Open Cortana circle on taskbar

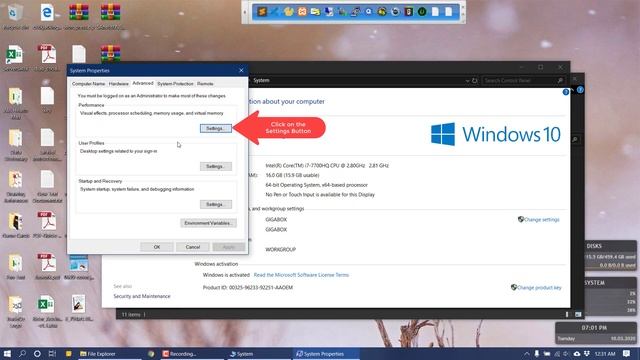pyautogui.click(x=37, y=353)
